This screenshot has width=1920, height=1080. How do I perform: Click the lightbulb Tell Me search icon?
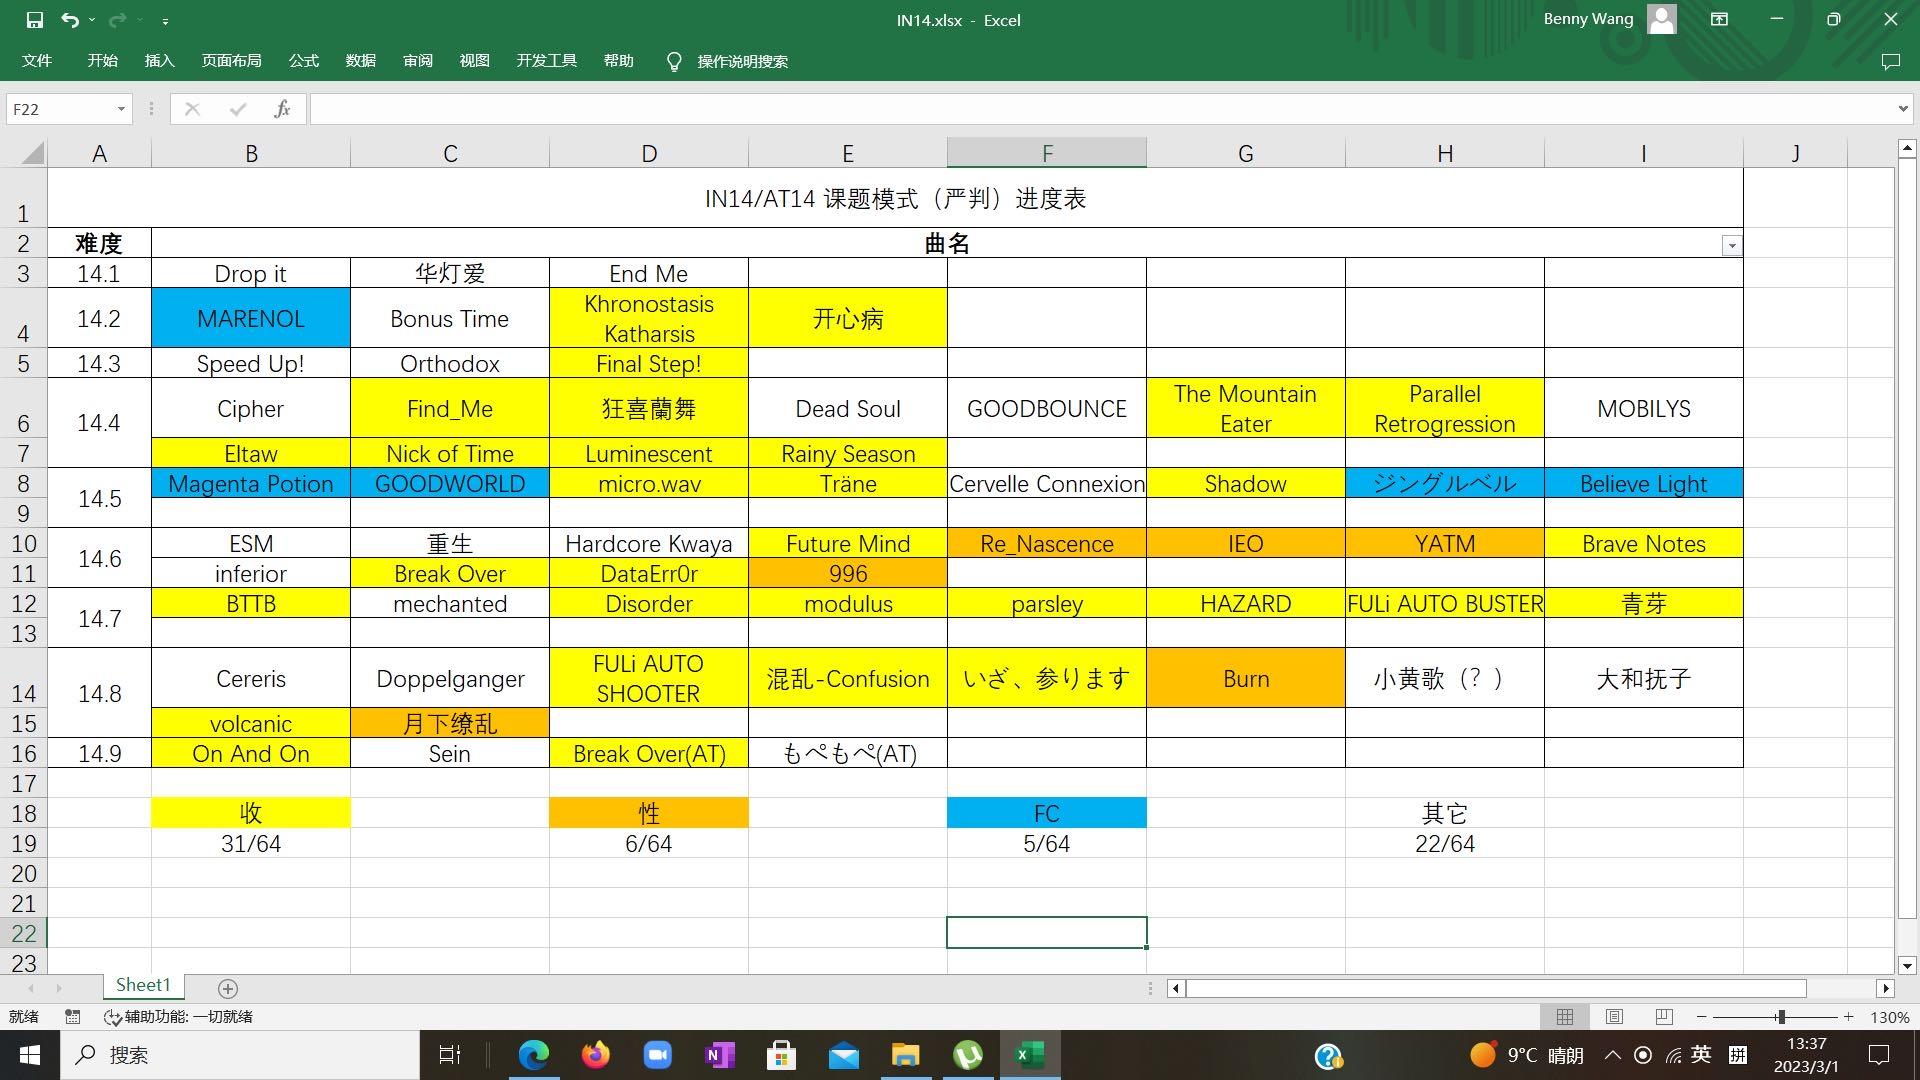(674, 62)
